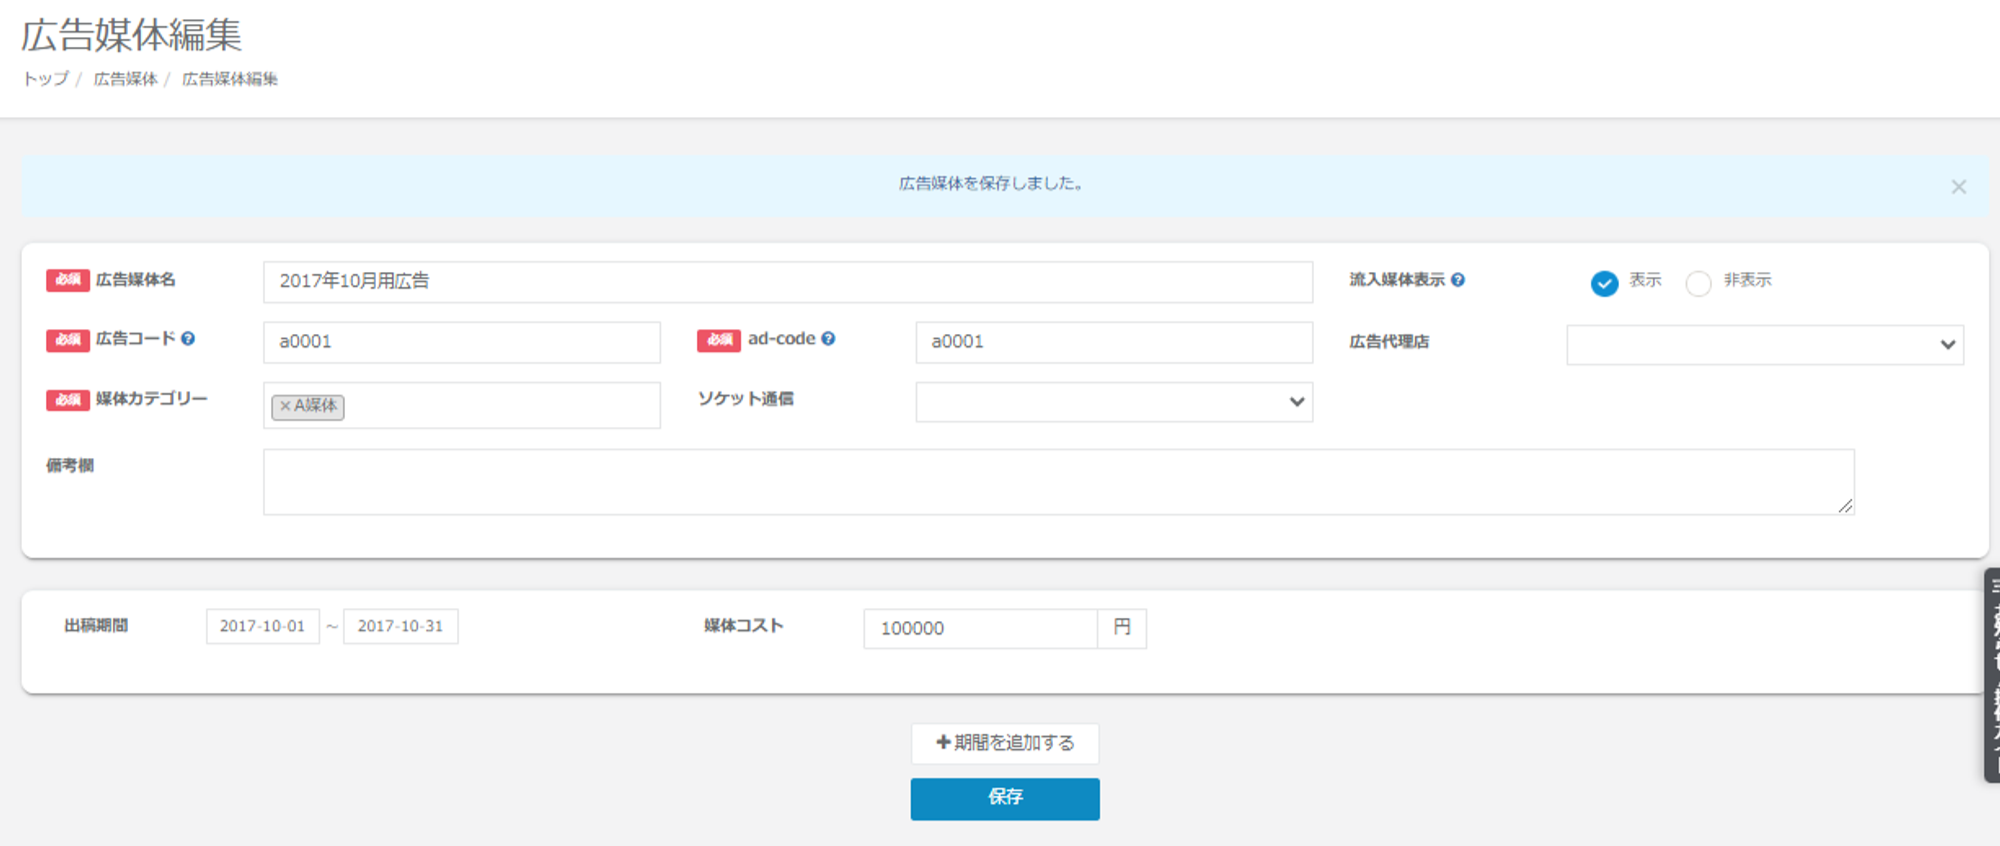Remove the A媒体 category tag
Screen dimensions: 2000x846
285,406
